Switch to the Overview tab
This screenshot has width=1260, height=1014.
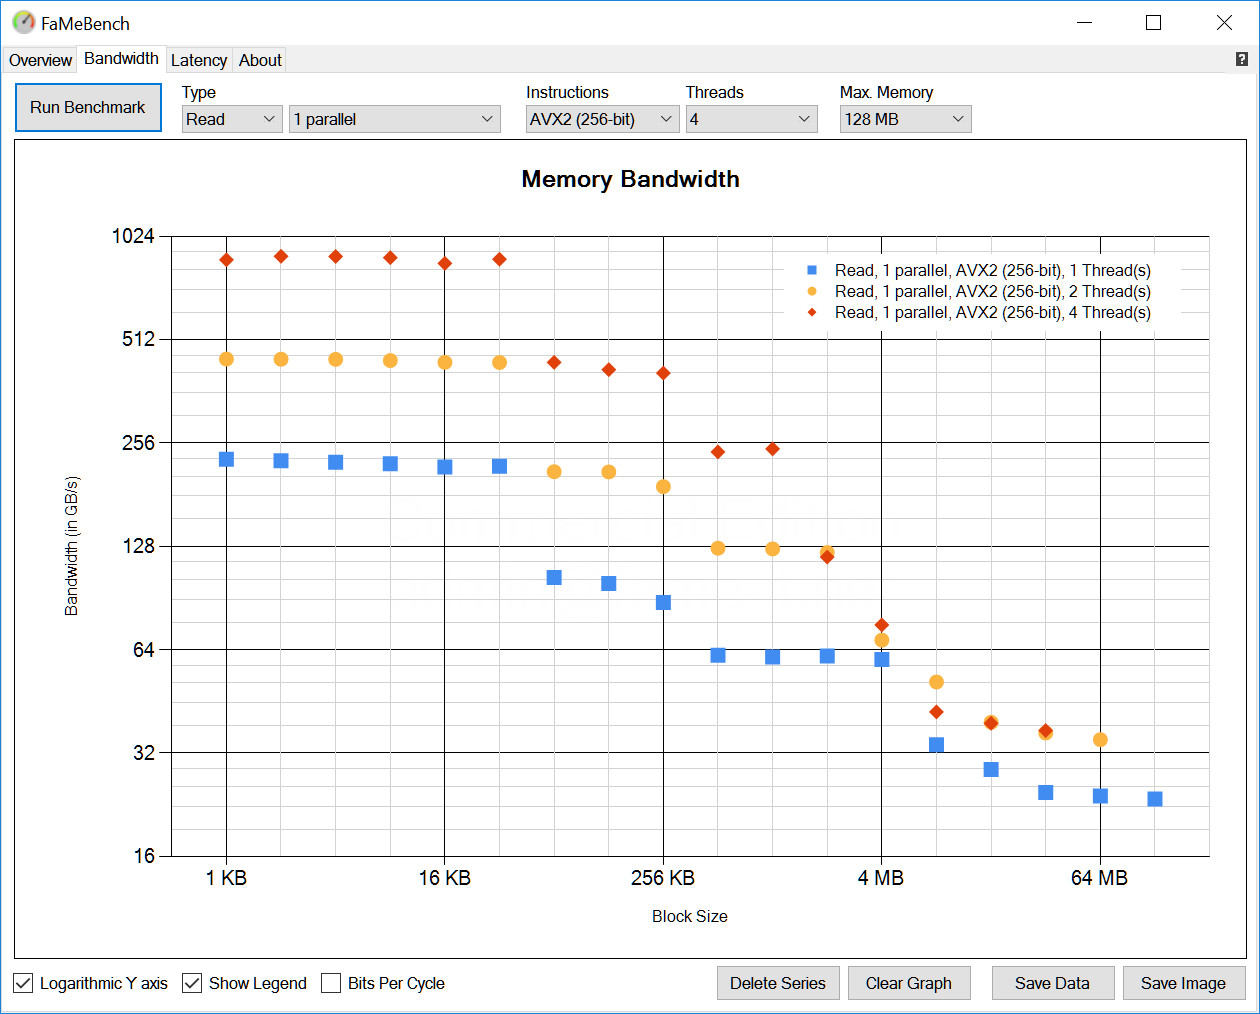(40, 60)
